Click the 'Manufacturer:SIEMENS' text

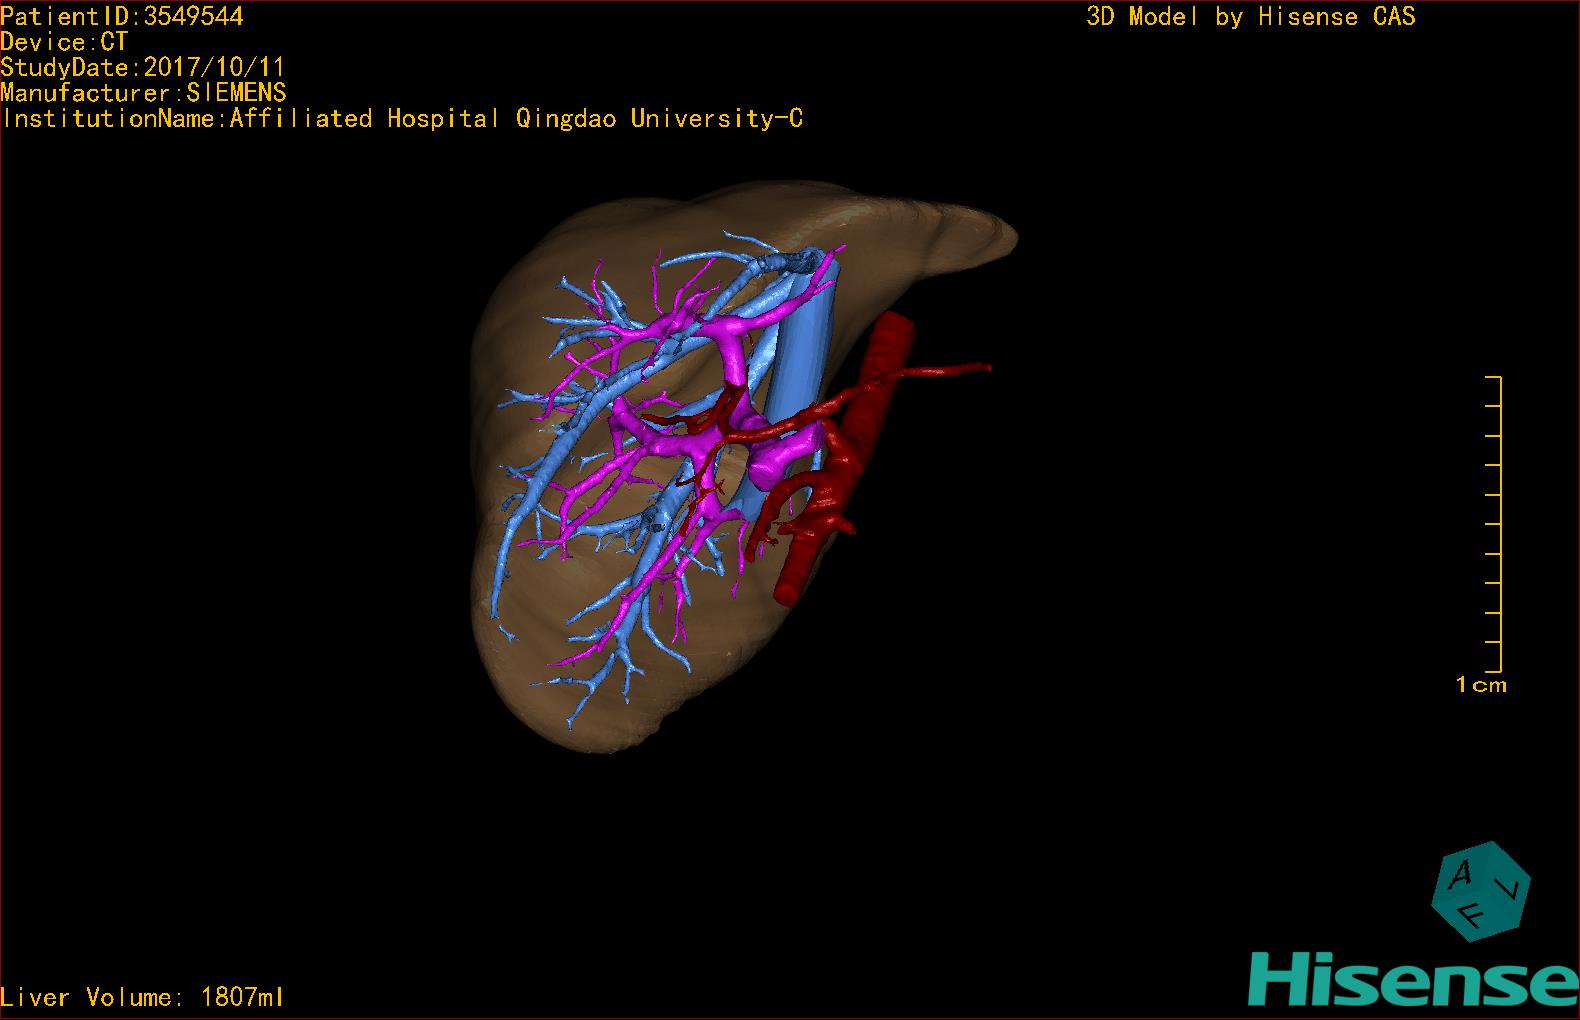click(143, 93)
